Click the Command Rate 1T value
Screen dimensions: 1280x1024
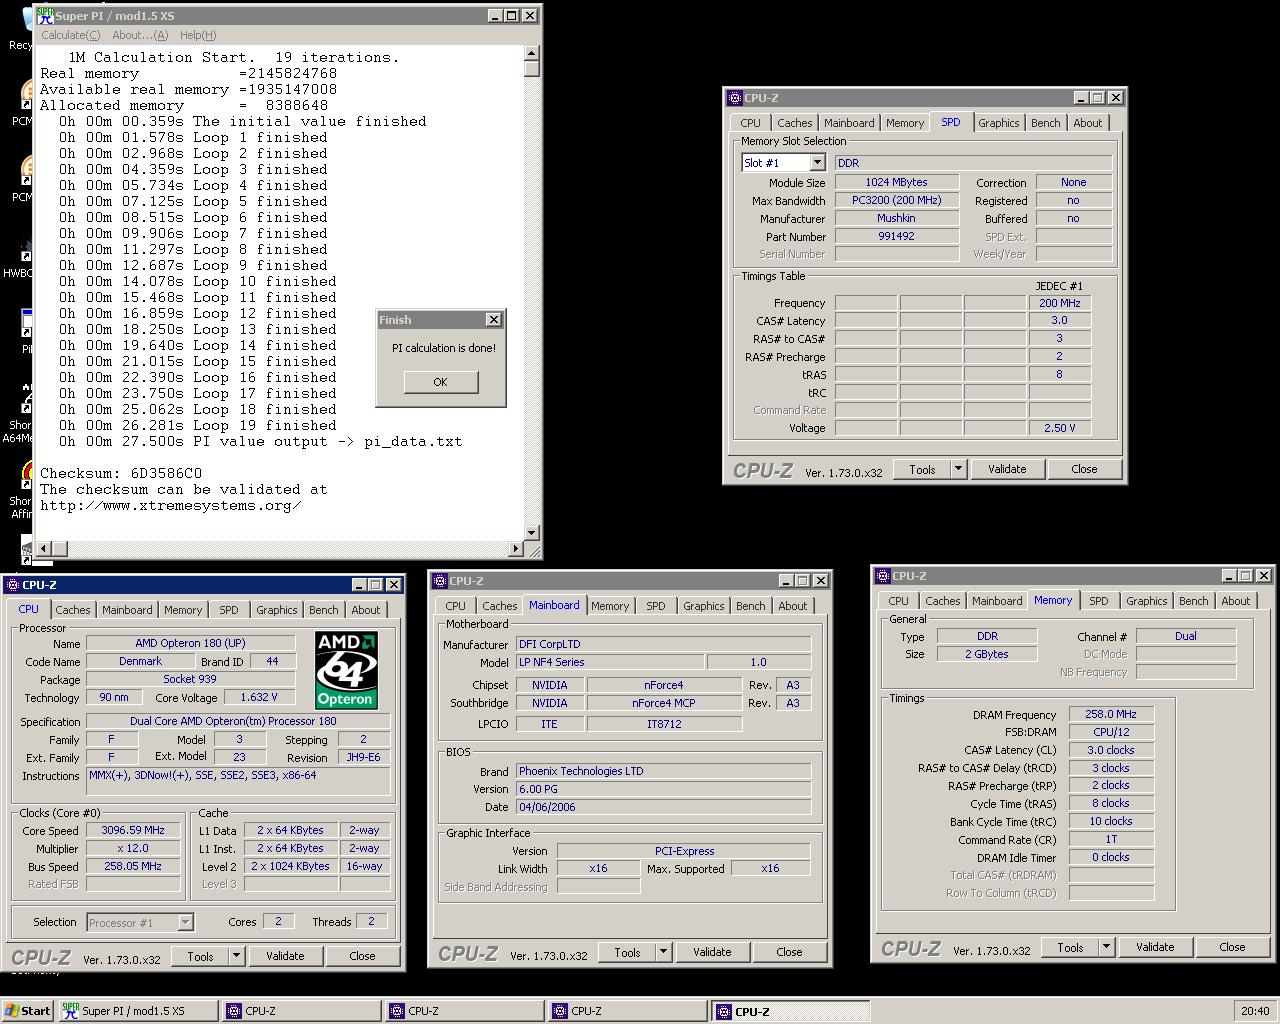pyautogui.click(x=1110, y=839)
